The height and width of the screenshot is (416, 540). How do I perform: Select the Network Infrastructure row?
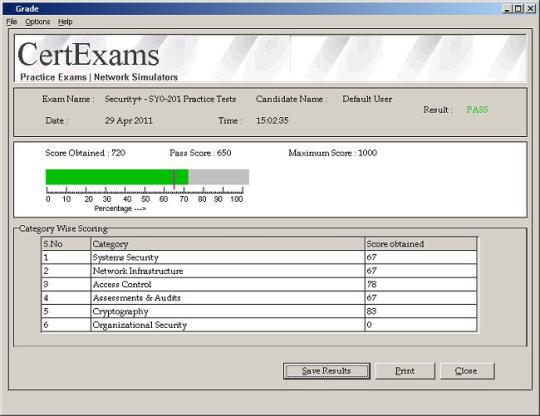259,271
